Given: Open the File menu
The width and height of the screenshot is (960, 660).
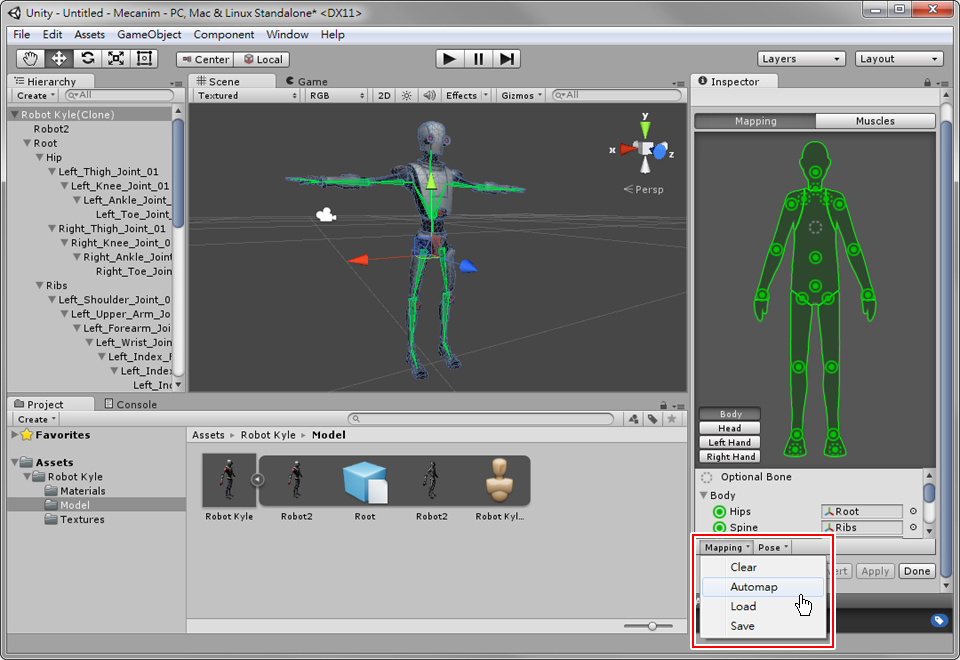Looking at the screenshot, I should click(21, 35).
